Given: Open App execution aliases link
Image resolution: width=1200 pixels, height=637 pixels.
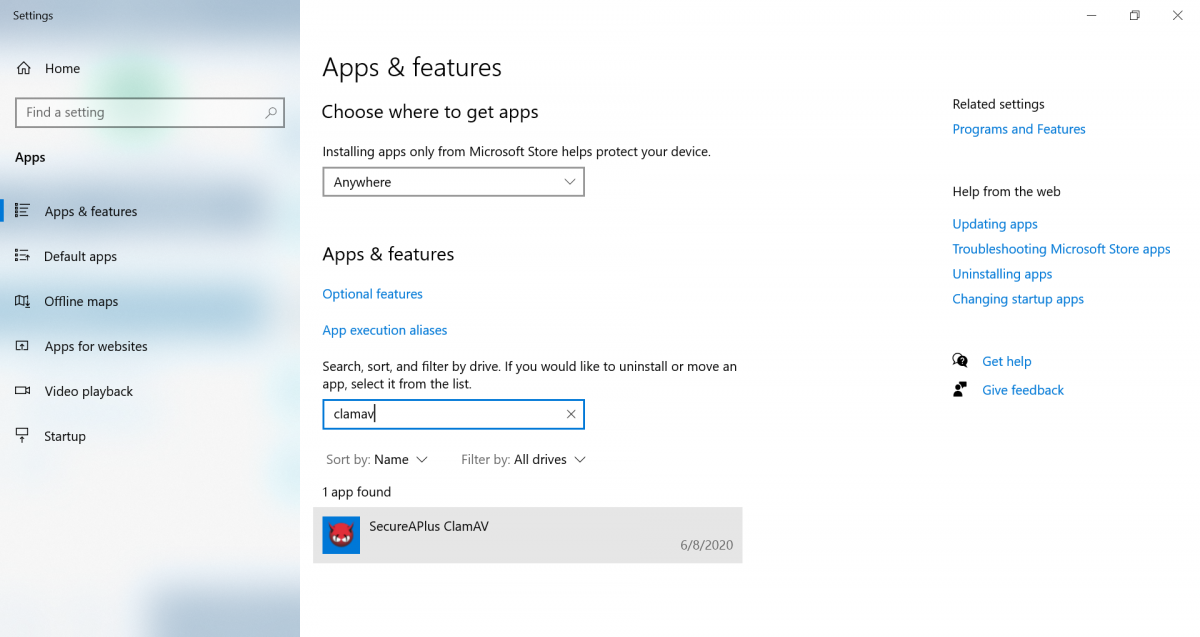Looking at the screenshot, I should click(x=384, y=330).
